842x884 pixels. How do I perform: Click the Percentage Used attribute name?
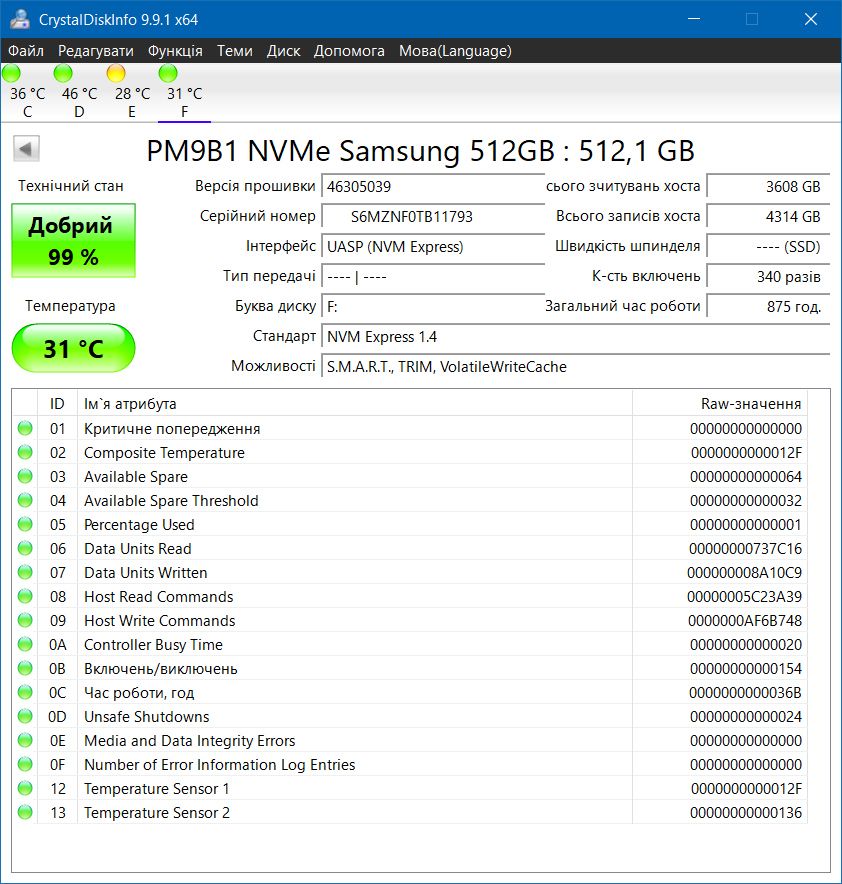pyautogui.click(x=139, y=525)
